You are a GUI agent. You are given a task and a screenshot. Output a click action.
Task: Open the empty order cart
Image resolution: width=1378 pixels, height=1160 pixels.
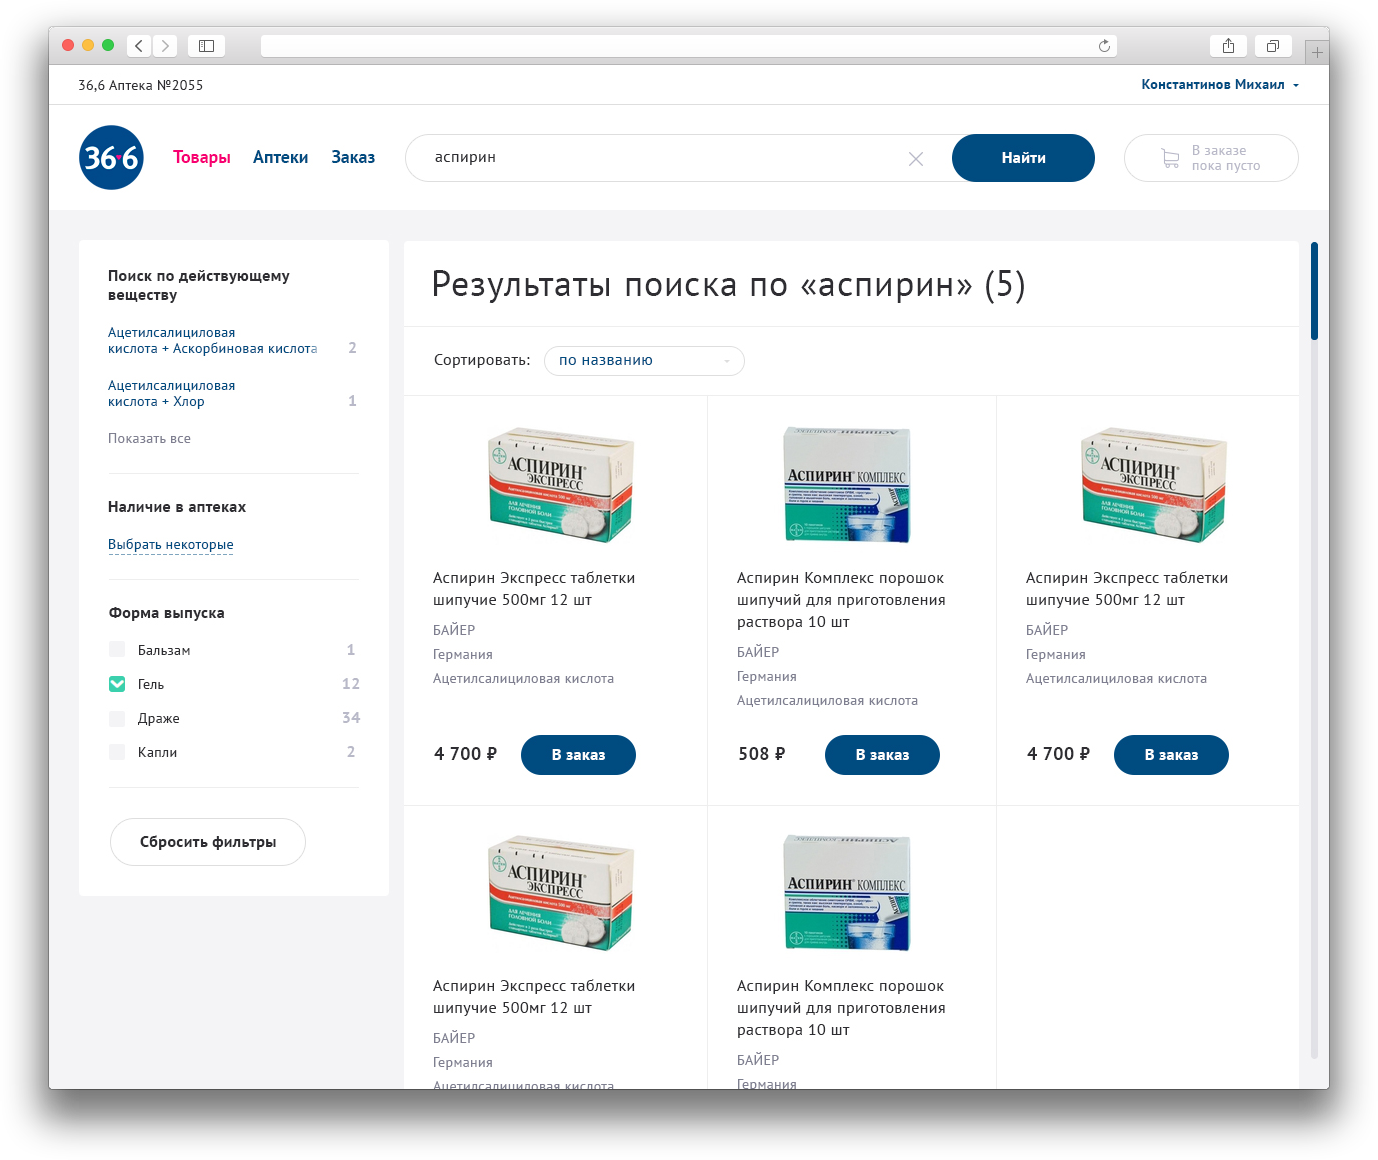click(x=1211, y=158)
